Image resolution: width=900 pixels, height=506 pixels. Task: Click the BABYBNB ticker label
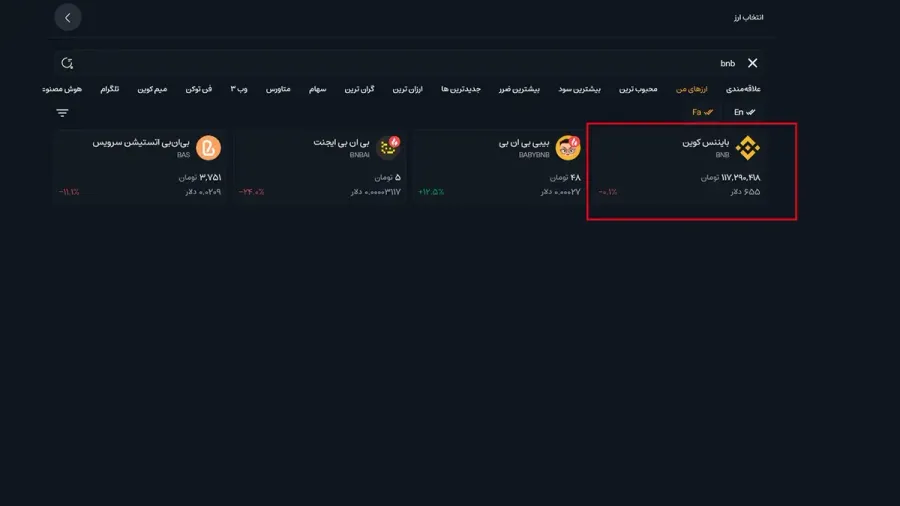click(x=534, y=155)
